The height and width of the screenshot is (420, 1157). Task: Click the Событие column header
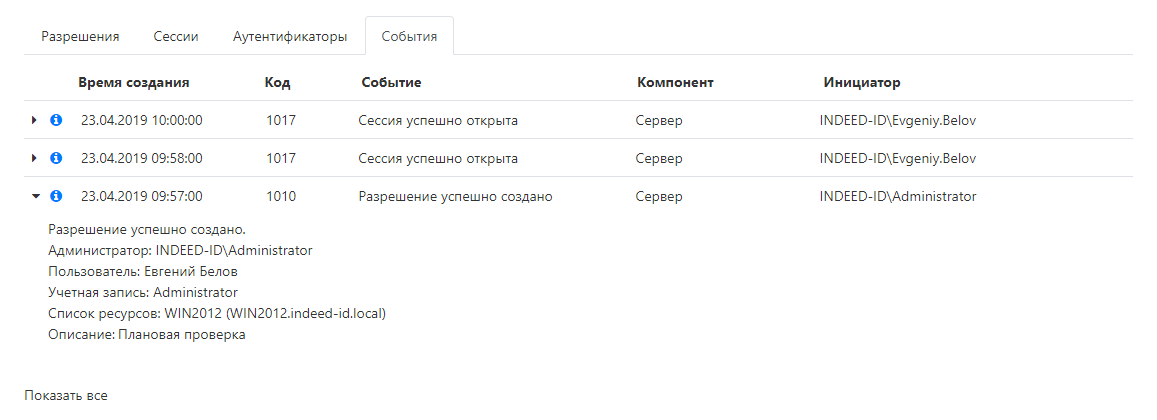click(x=391, y=82)
